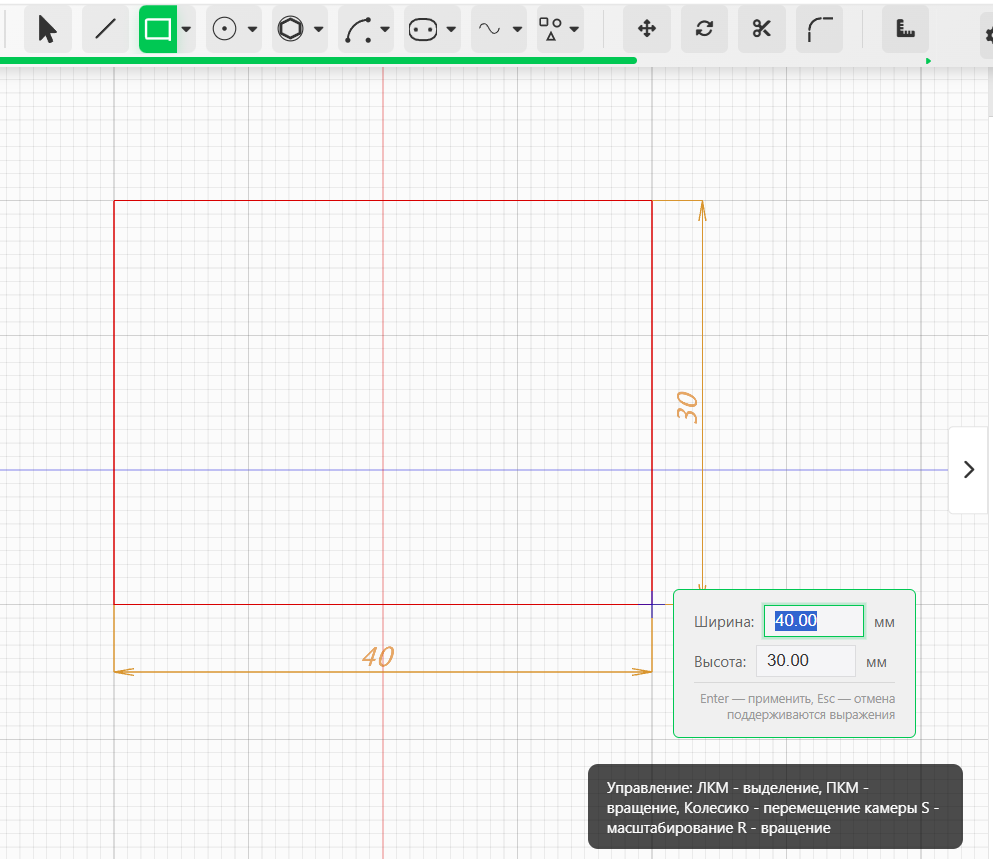Image resolution: width=993 pixels, height=859 pixels.
Task: Choose the Move tool
Action: pos(647,29)
